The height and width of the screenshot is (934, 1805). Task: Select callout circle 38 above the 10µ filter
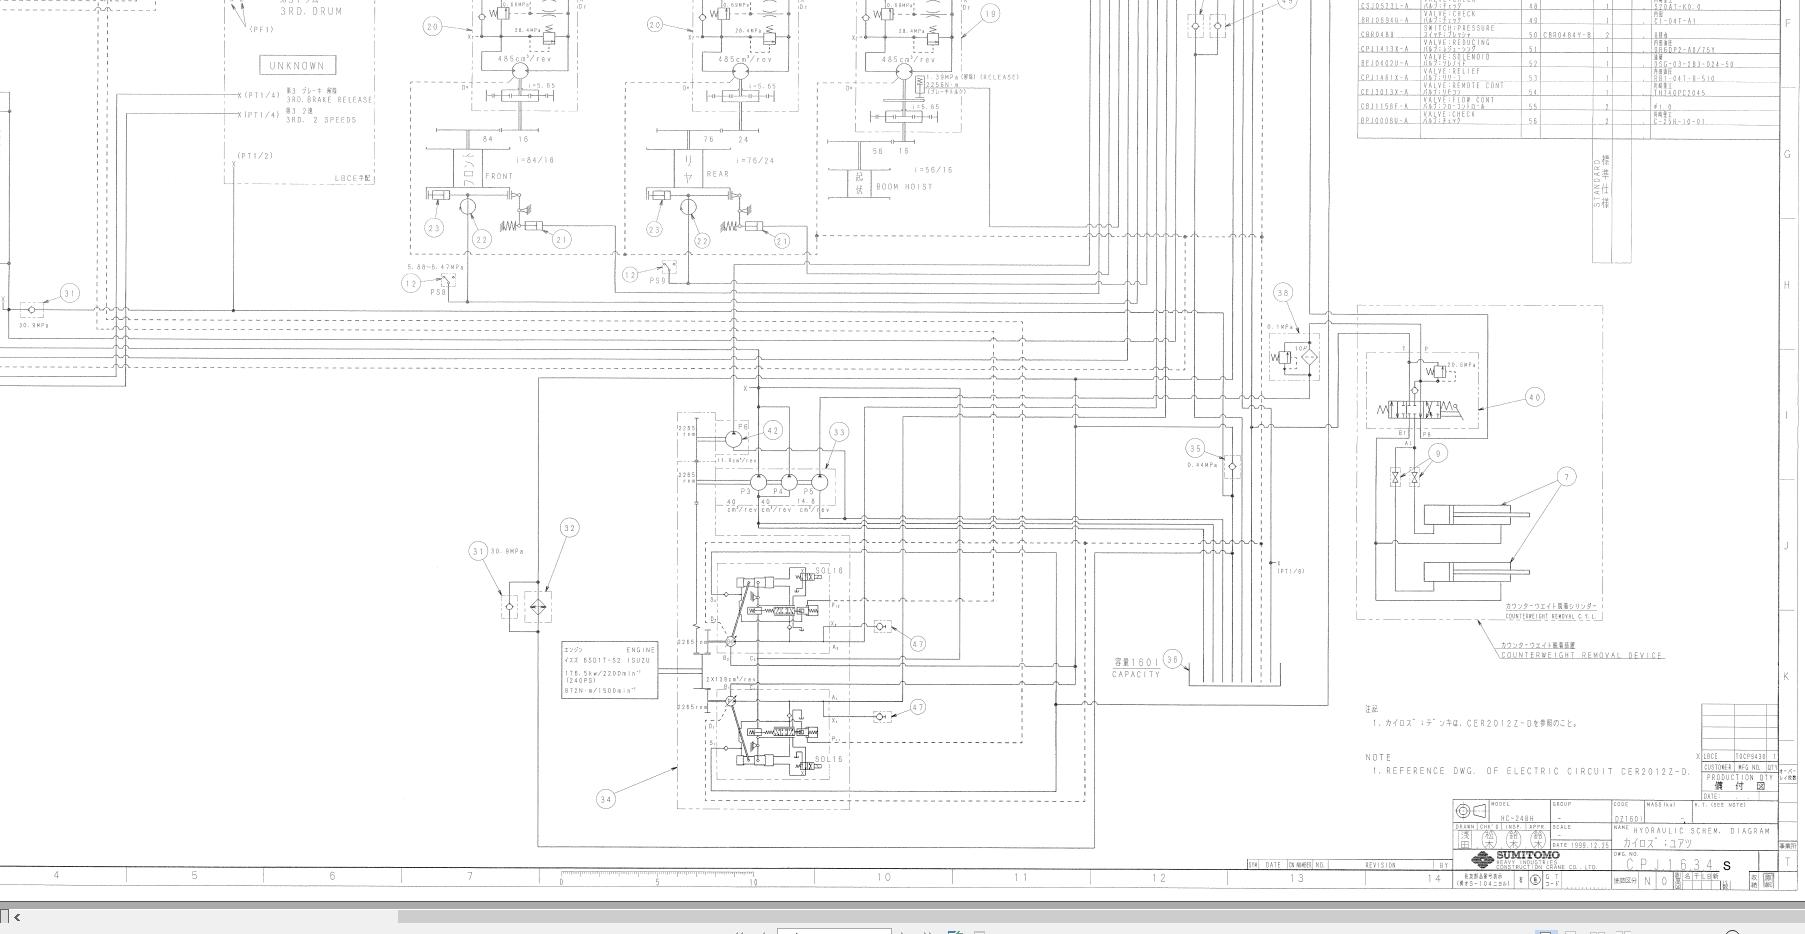click(1283, 293)
